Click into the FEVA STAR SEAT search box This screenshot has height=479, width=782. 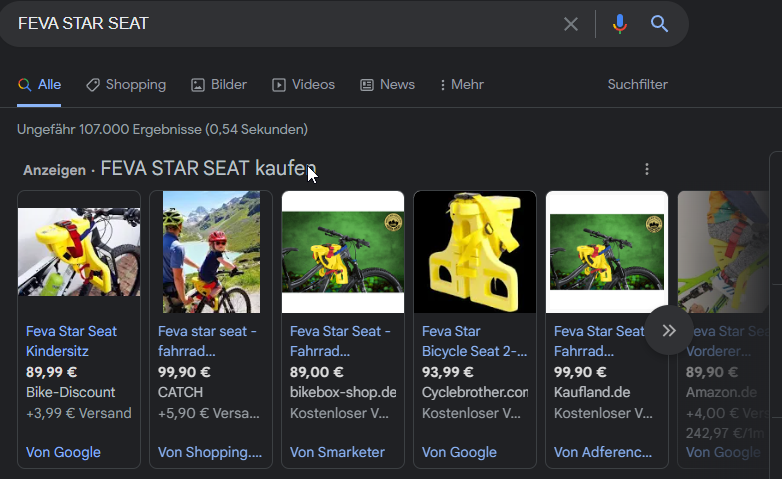pos(280,24)
